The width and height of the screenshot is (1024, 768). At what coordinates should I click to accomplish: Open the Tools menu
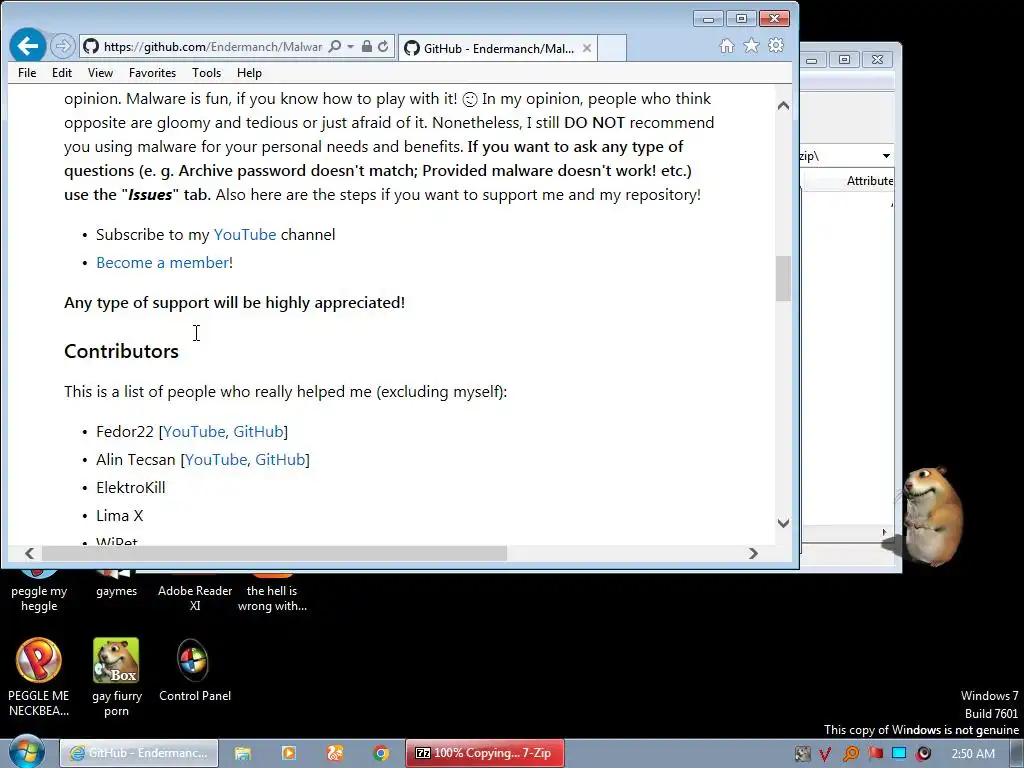[x=206, y=72]
